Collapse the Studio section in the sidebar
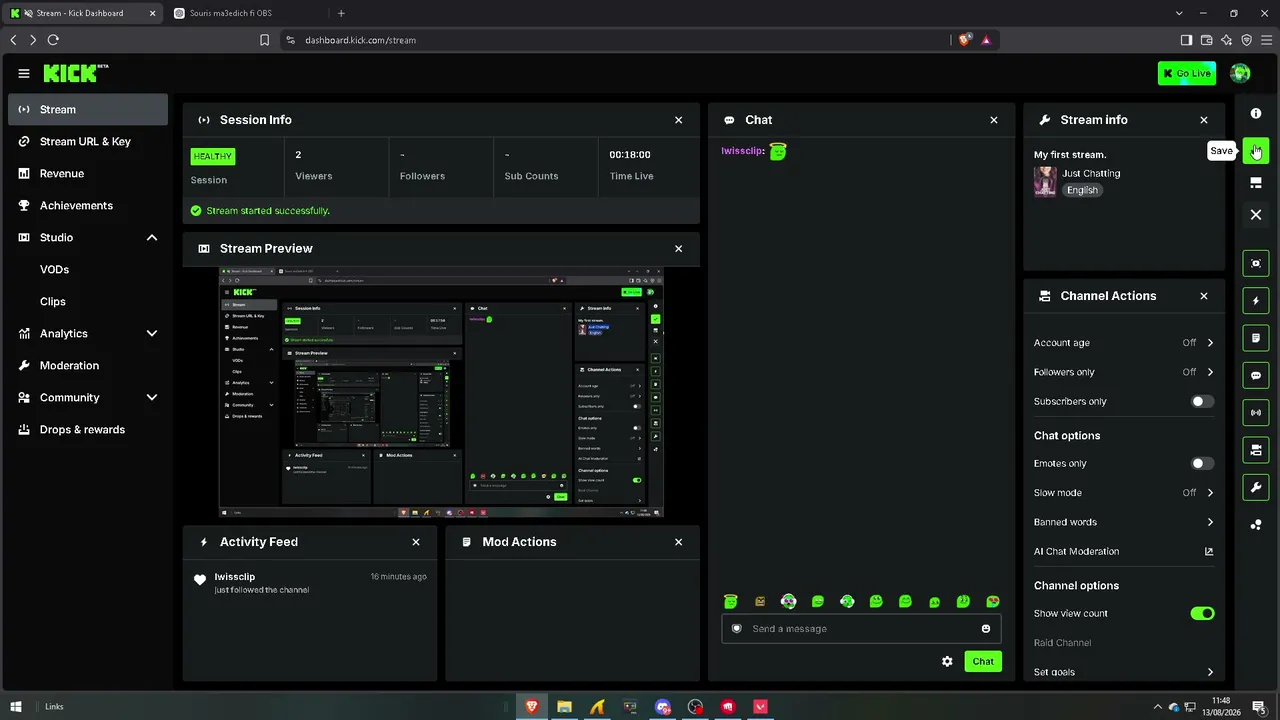The height and width of the screenshot is (720, 1280). [x=152, y=238]
